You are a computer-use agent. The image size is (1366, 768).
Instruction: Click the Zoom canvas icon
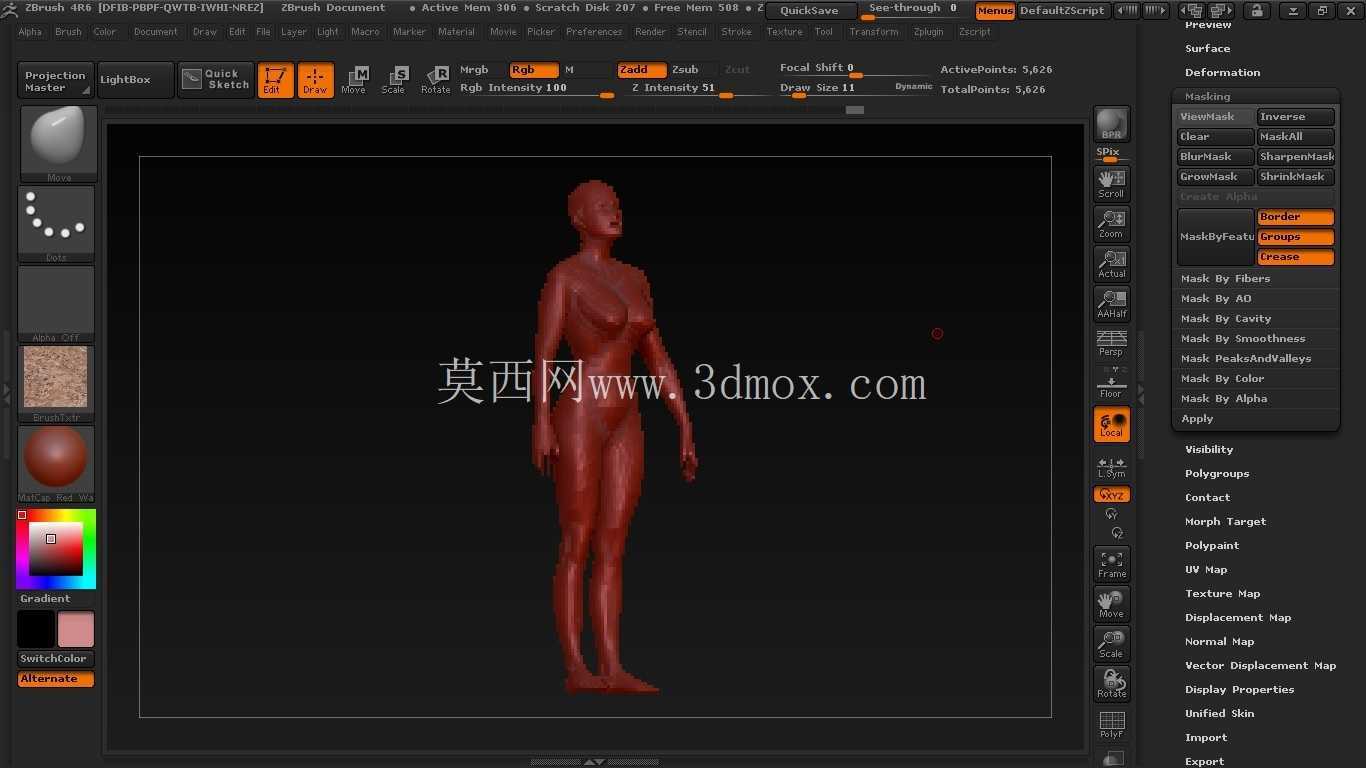pos(1111,223)
